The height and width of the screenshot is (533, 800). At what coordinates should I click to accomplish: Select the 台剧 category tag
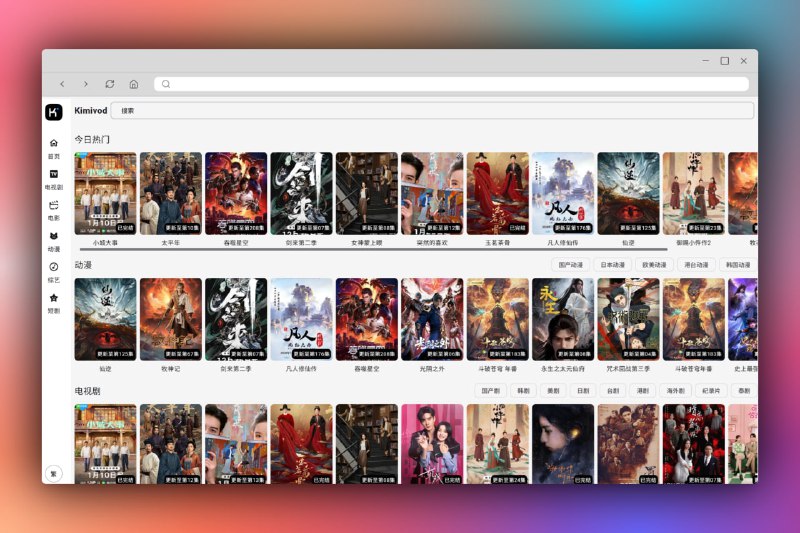pyautogui.click(x=613, y=391)
